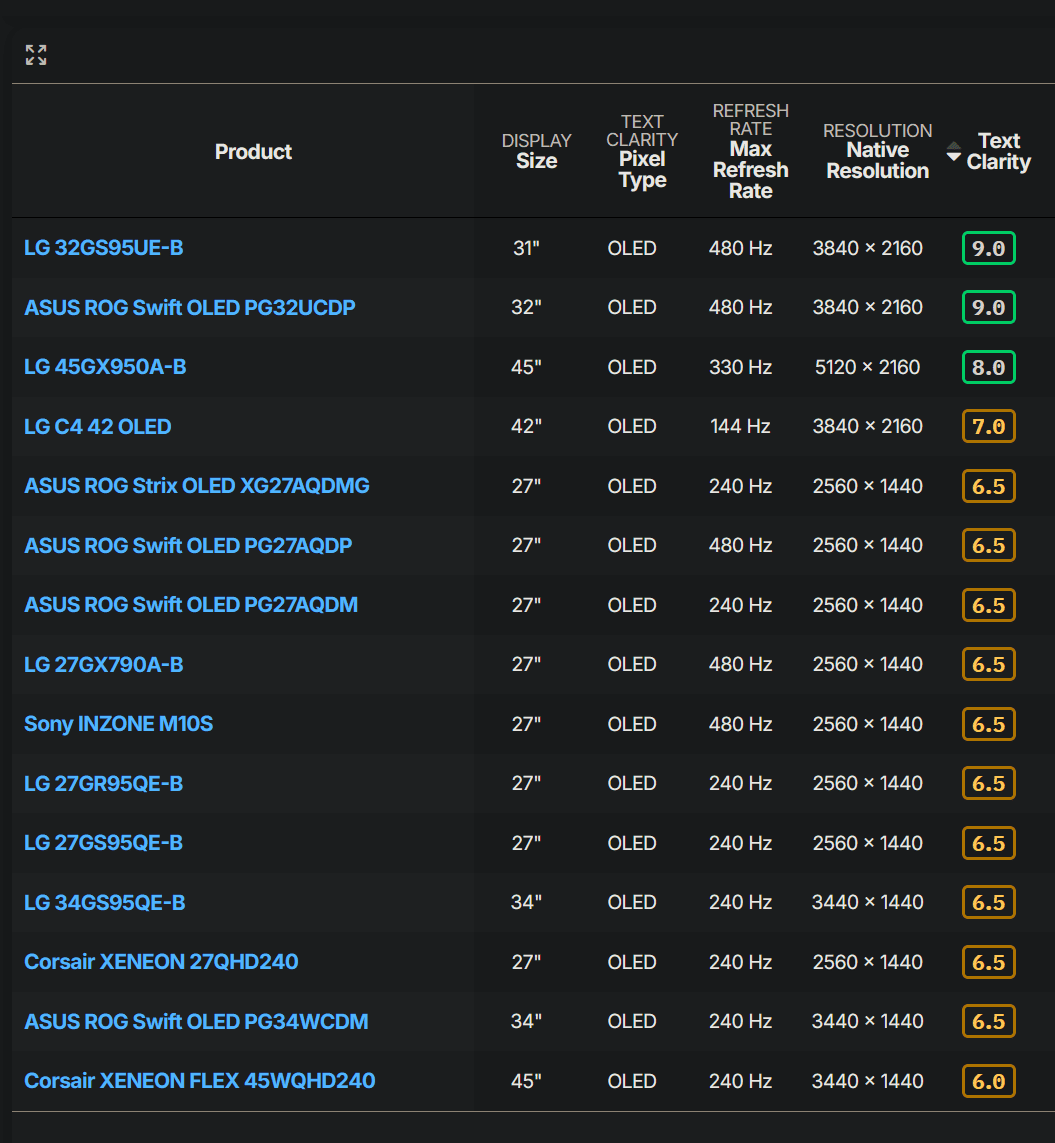The height and width of the screenshot is (1143, 1055).
Task: Sort by Text Clarity arrow icon
Action: pos(953,152)
